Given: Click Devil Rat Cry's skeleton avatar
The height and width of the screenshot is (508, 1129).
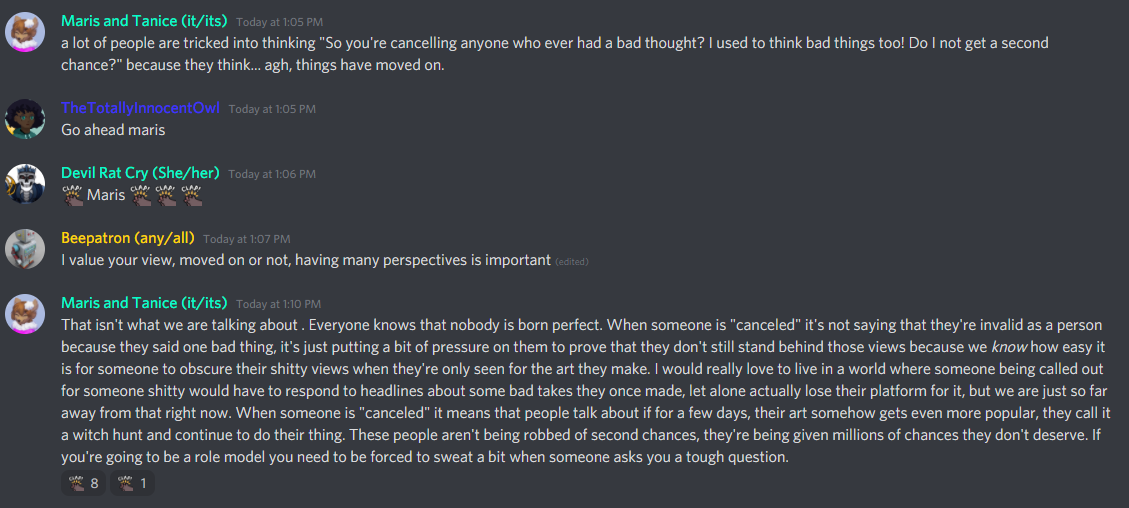Looking at the screenshot, I should [25, 183].
